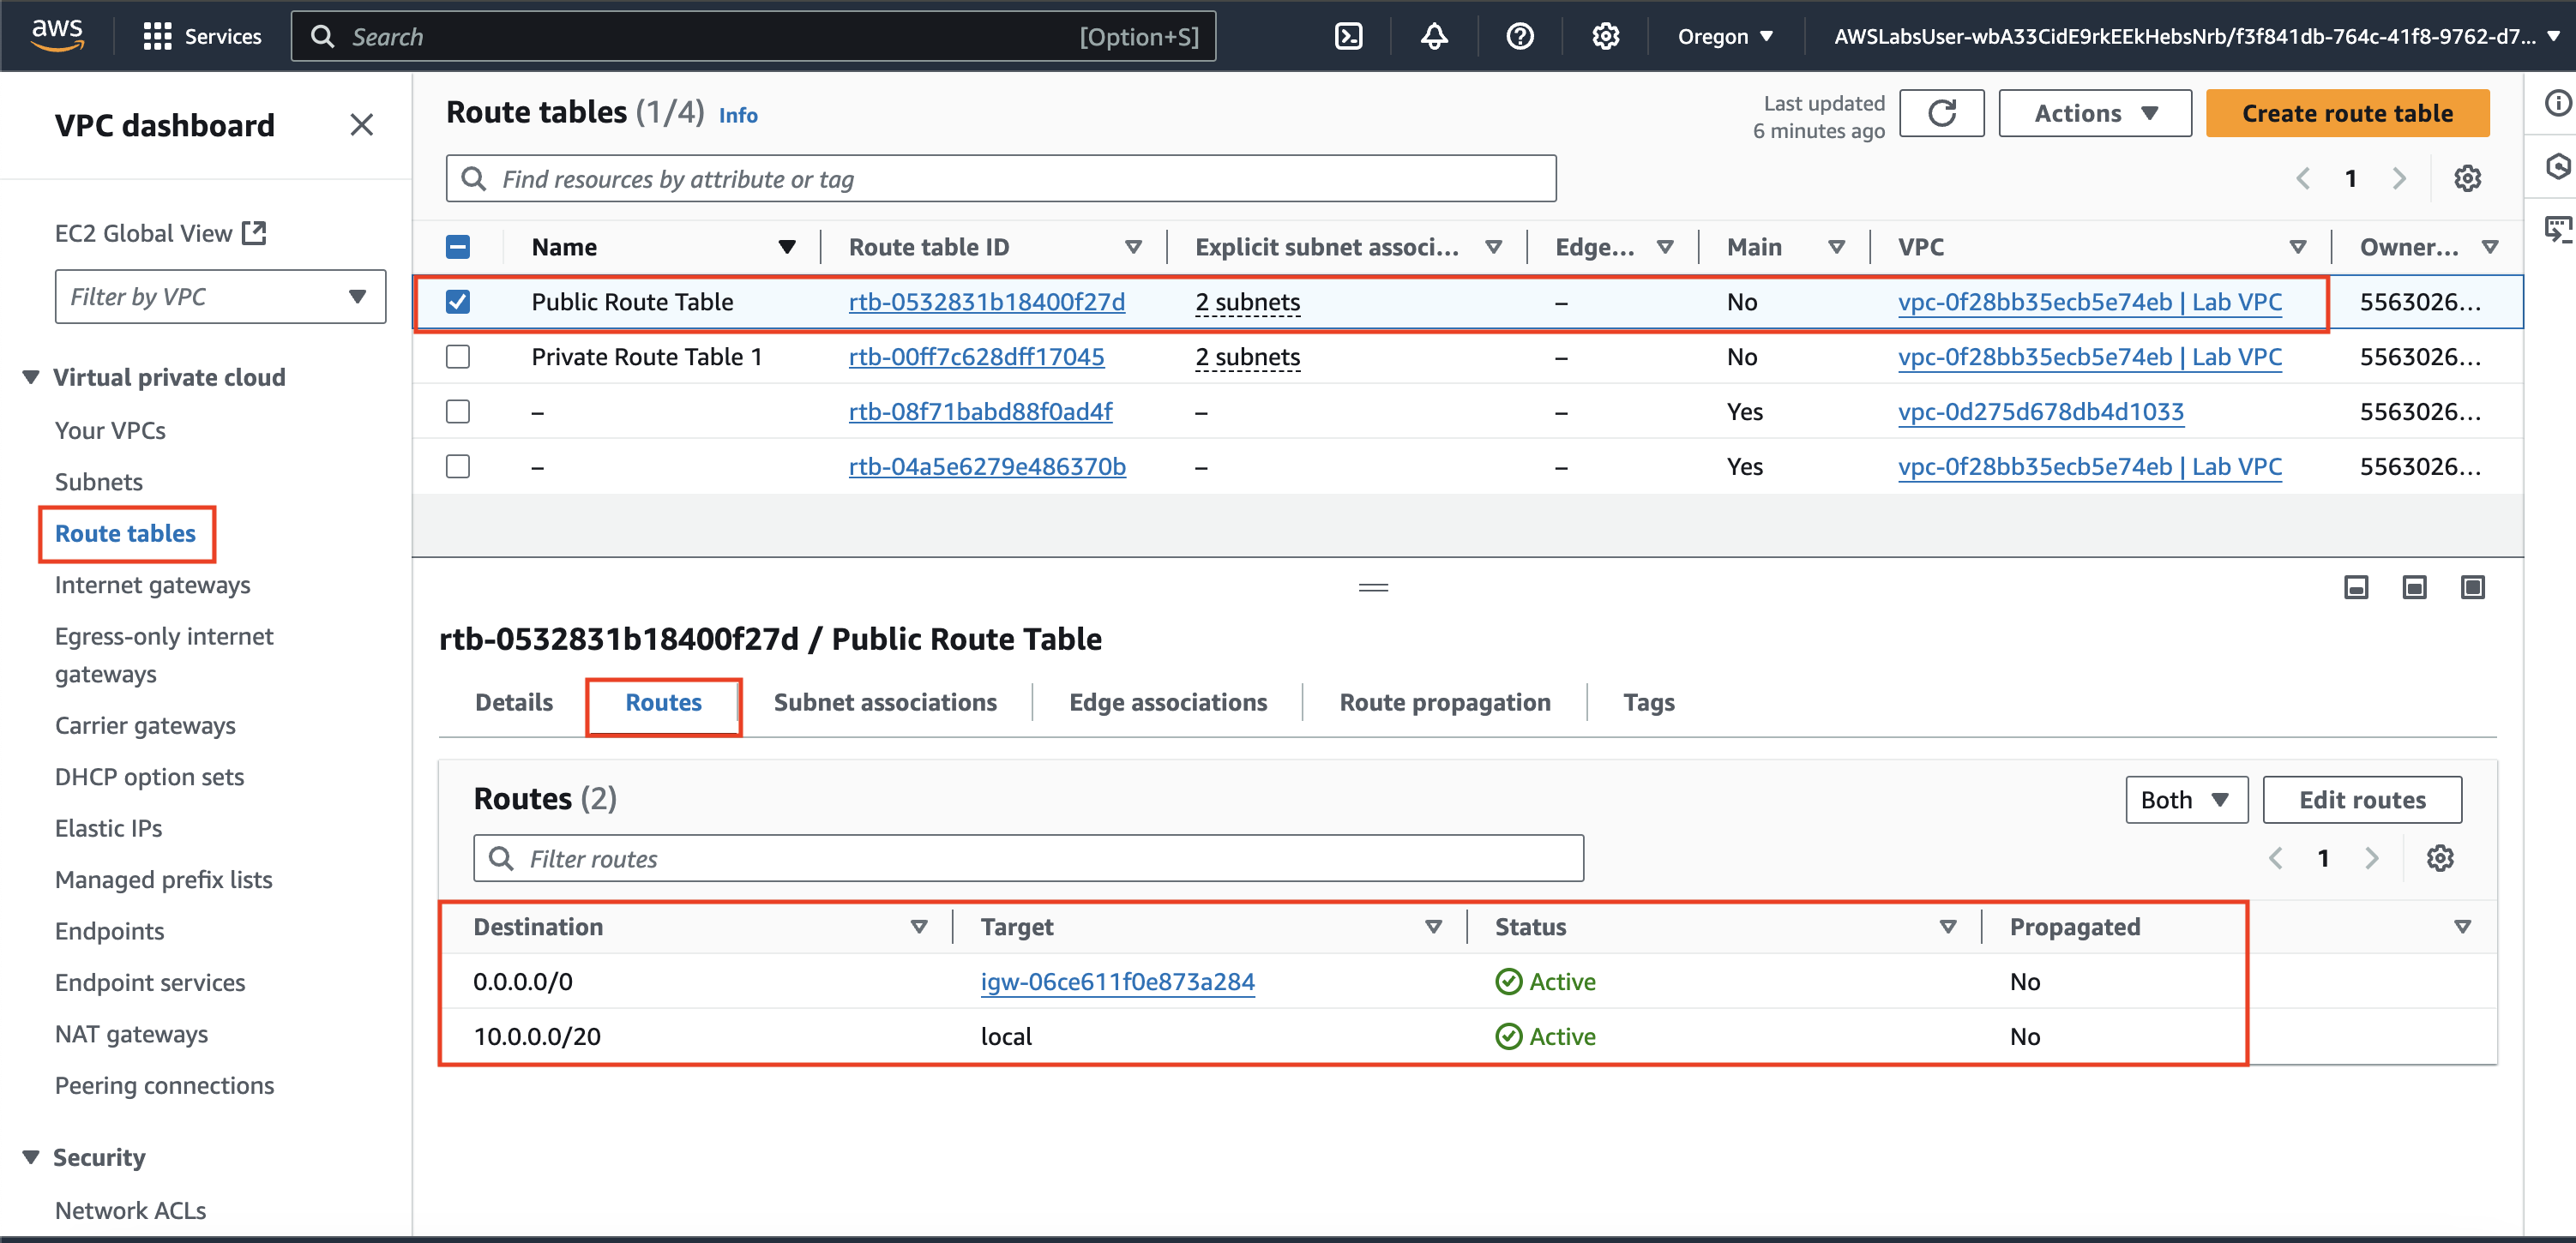The width and height of the screenshot is (2576, 1243).
Task: Close the VPC dashboard sidebar
Action: click(361, 125)
